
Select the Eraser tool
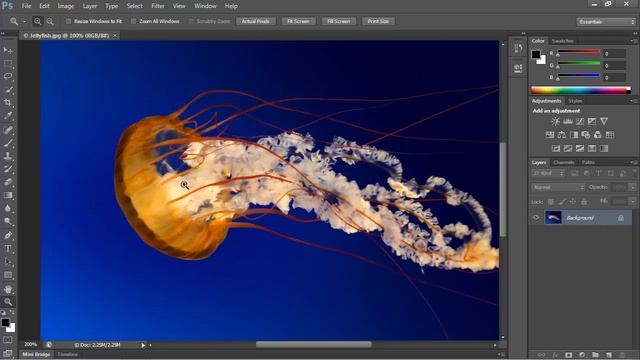point(8,182)
